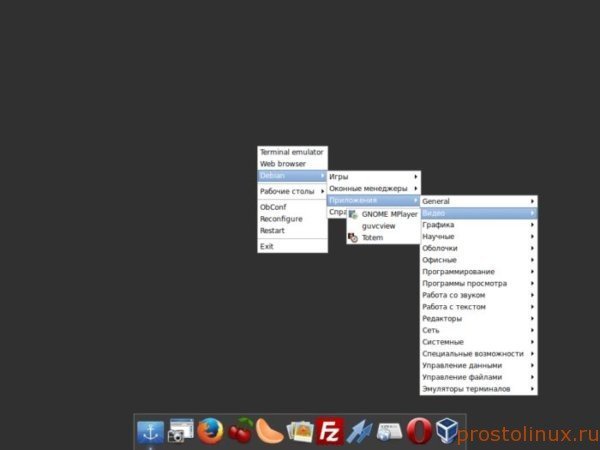Click the arrow beside Эмуляторы терминалов
This screenshot has height=450, width=600.
click(x=532, y=389)
